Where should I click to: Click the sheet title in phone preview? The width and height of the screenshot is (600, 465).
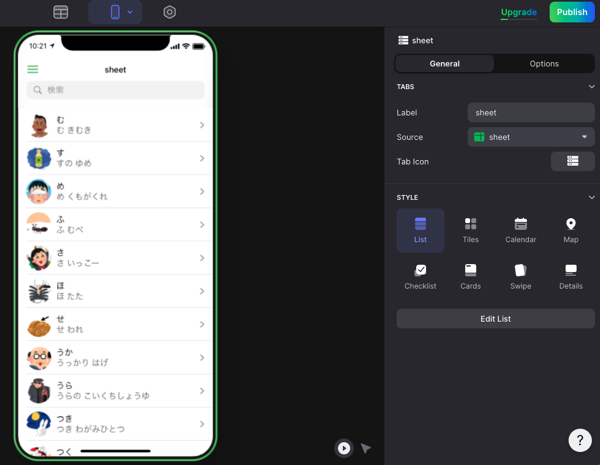click(x=115, y=70)
